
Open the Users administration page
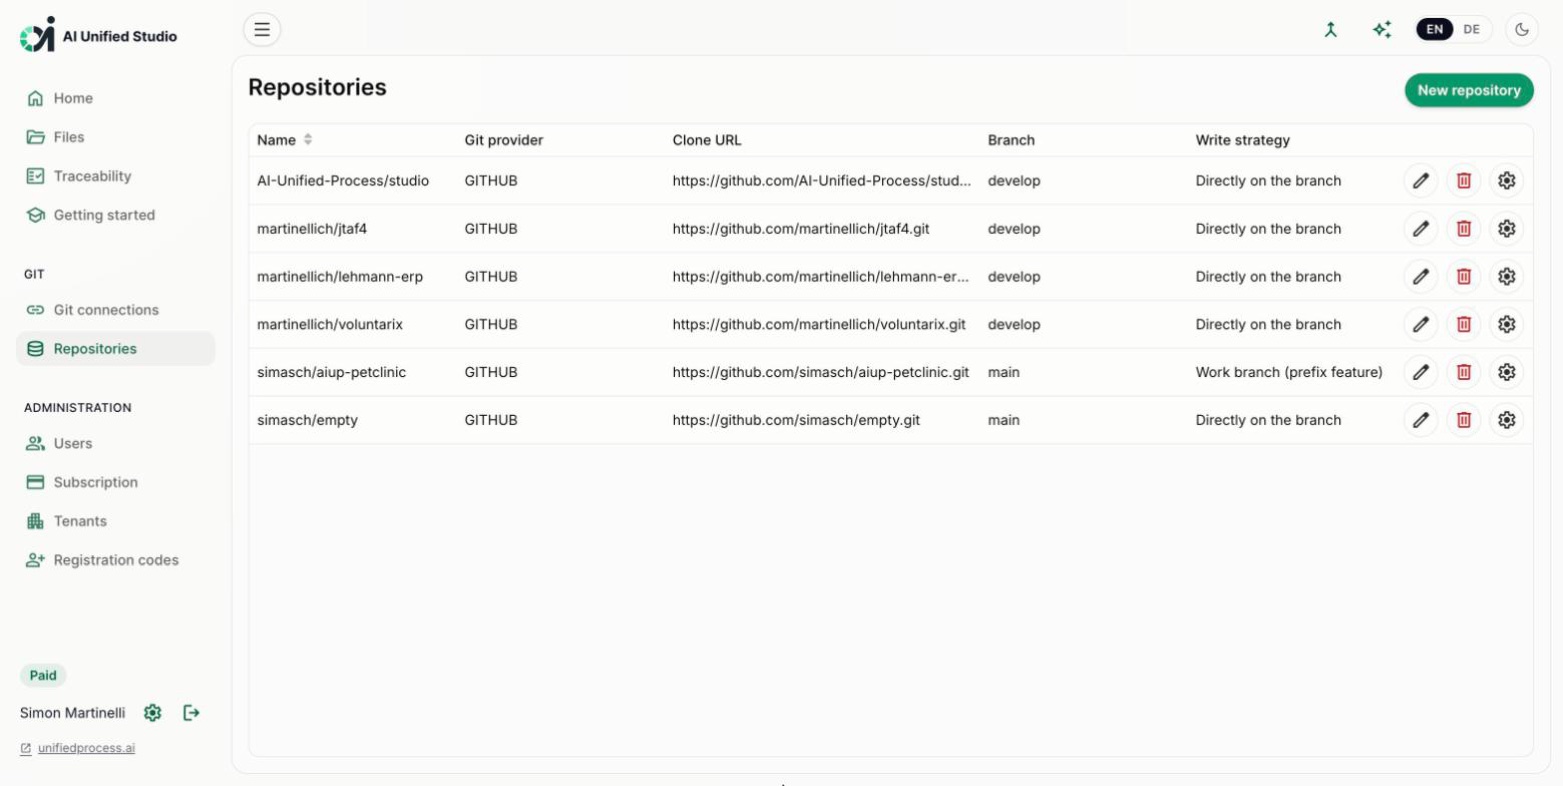[x=115, y=443]
